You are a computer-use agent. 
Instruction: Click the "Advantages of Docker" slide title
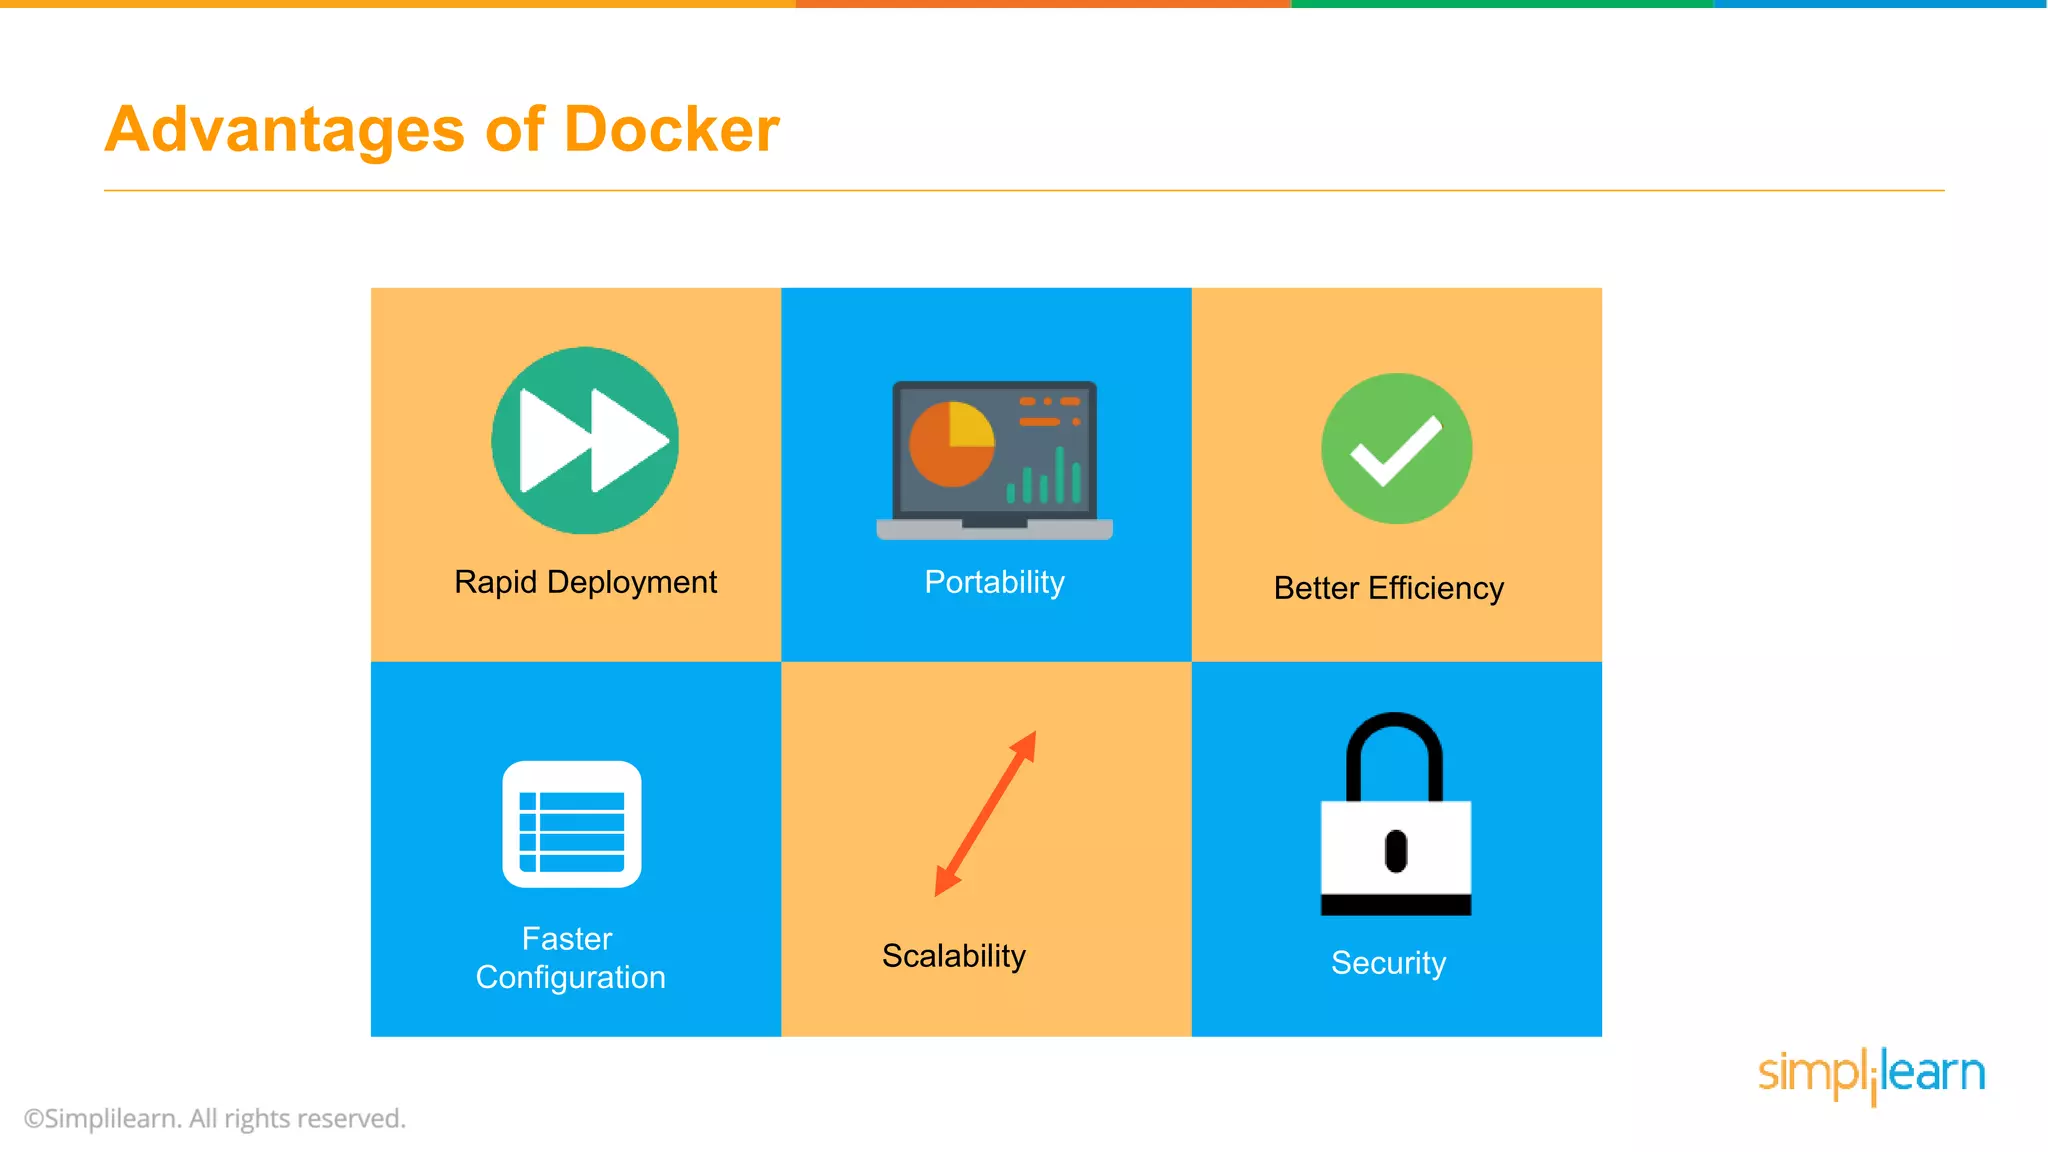(442, 130)
